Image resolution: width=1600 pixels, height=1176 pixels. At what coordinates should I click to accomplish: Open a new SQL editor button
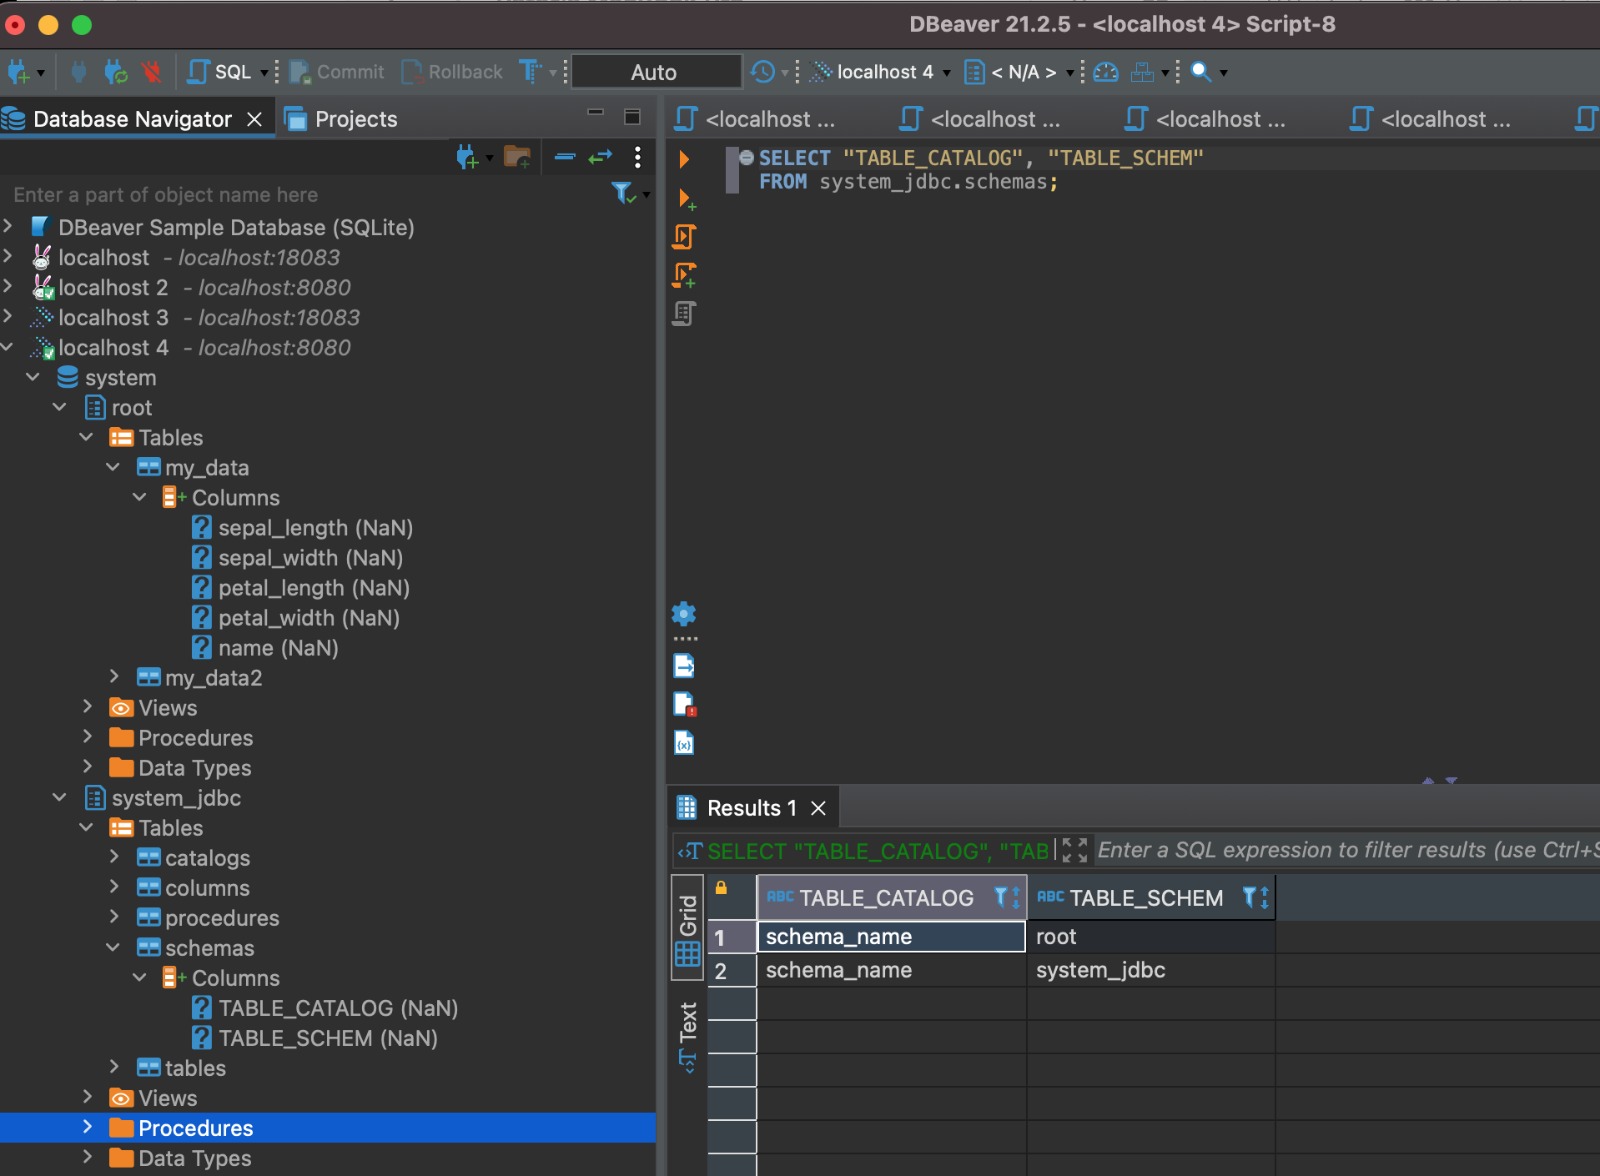click(x=220, y=71)
